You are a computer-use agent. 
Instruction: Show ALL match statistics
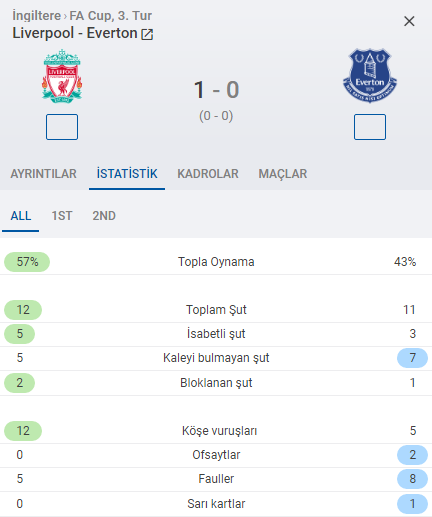(21, 216)
